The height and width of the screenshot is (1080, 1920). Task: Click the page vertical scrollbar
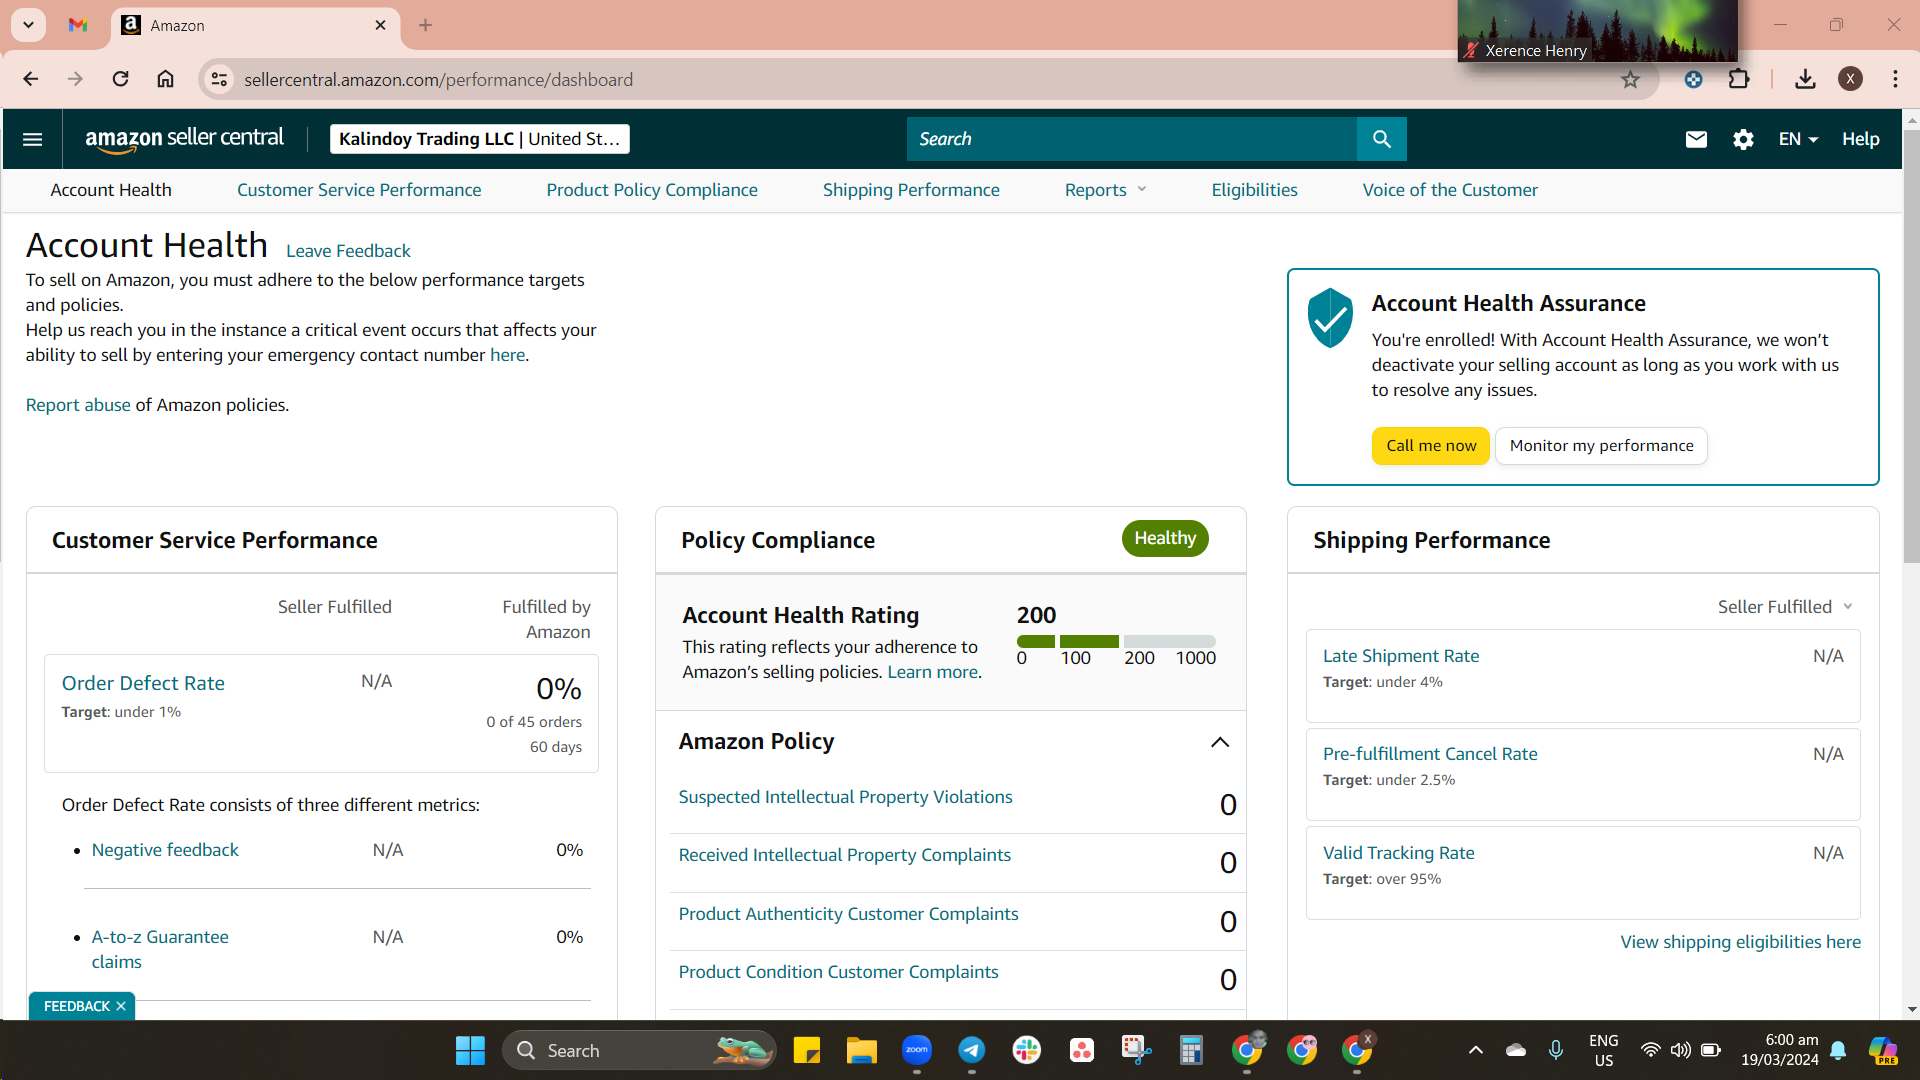click(1911, 345)
